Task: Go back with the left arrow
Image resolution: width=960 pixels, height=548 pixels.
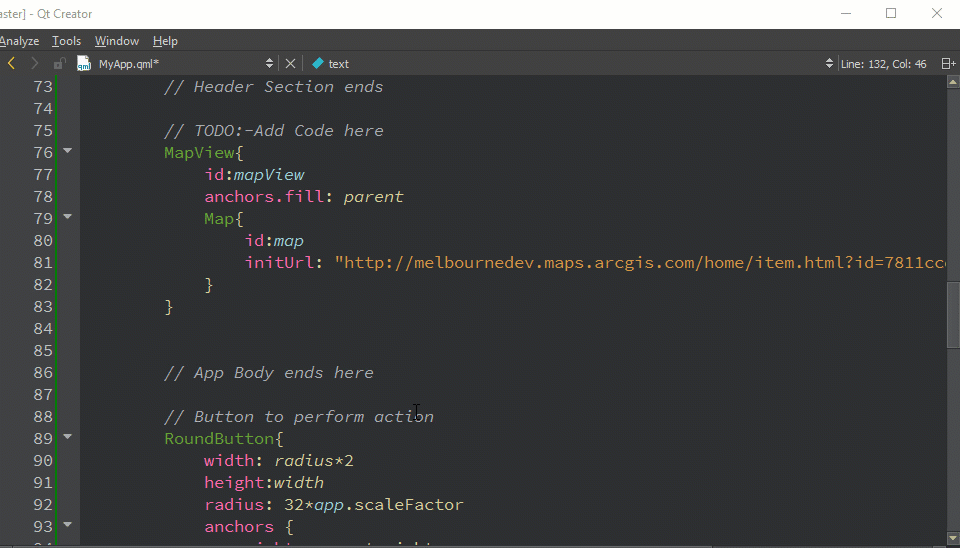Action: (11, 63)
